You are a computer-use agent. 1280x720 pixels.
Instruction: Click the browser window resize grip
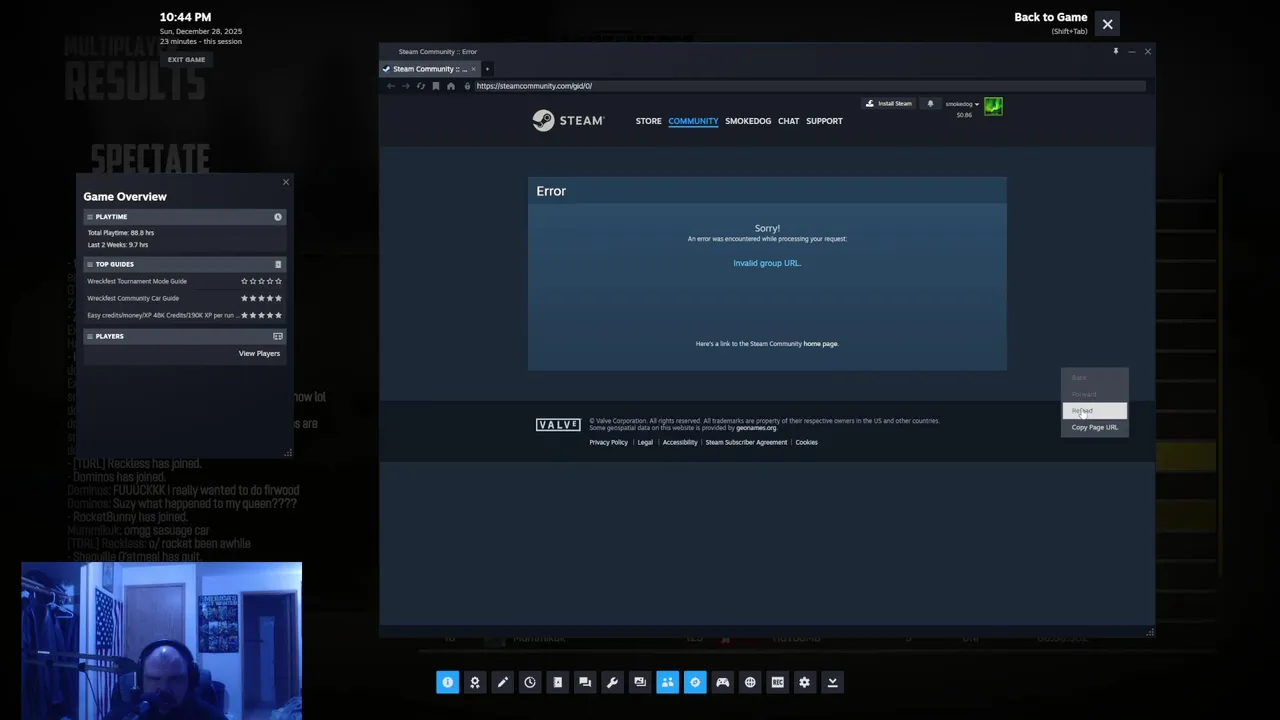pos(1150,632)
